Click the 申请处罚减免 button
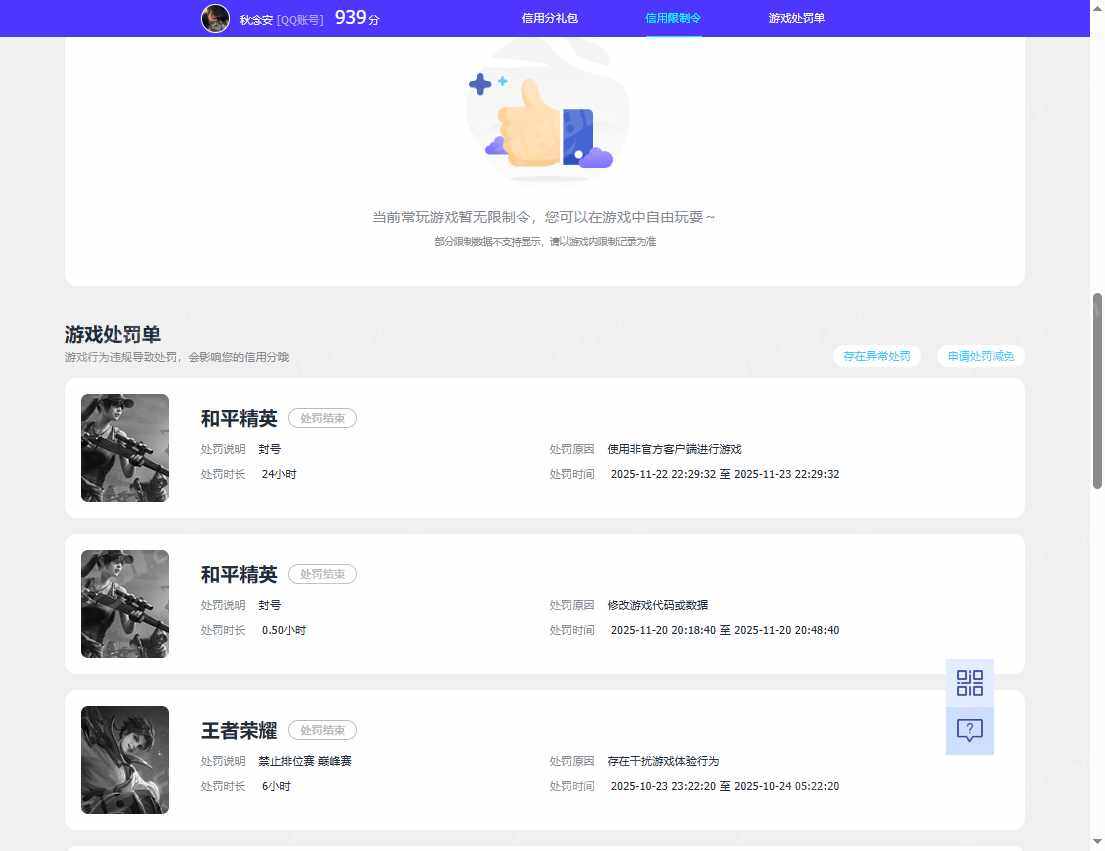1105x851 pixels. [x=980, y=356]
